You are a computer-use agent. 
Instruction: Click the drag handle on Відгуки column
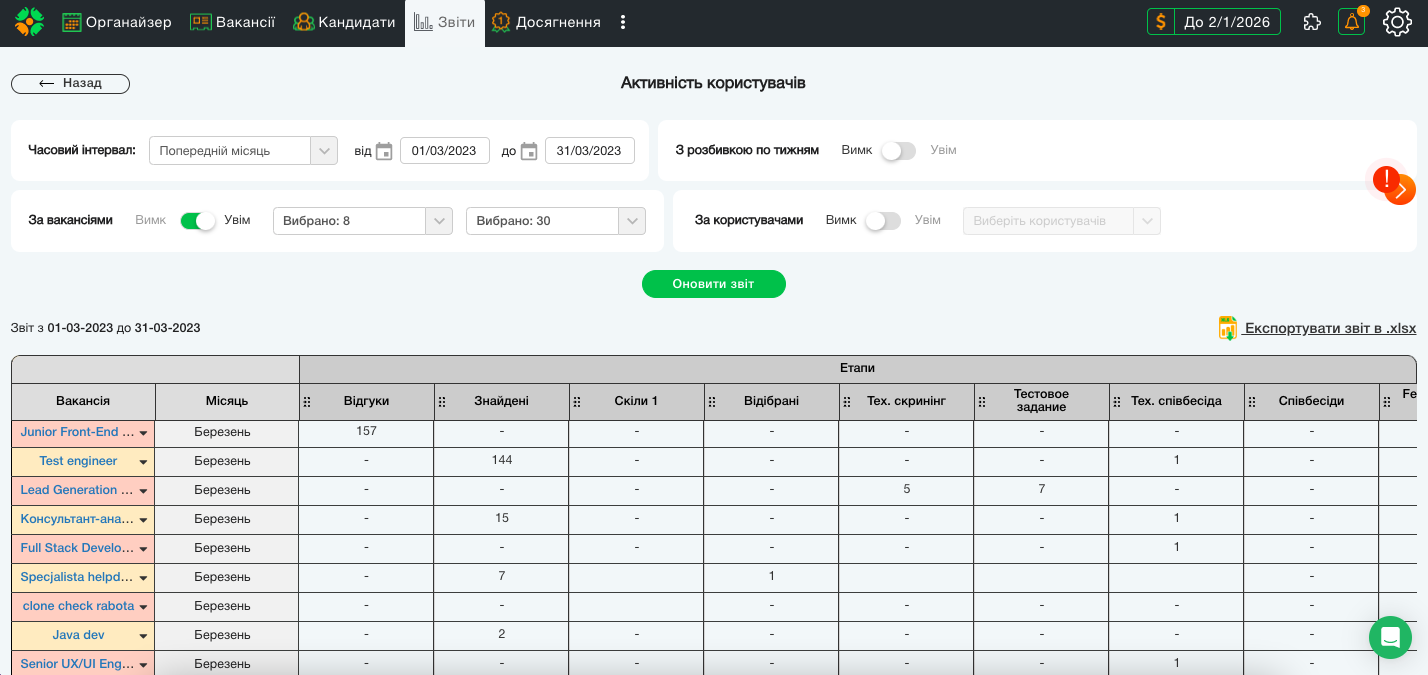pyautogui.click(x=308, y=401)
